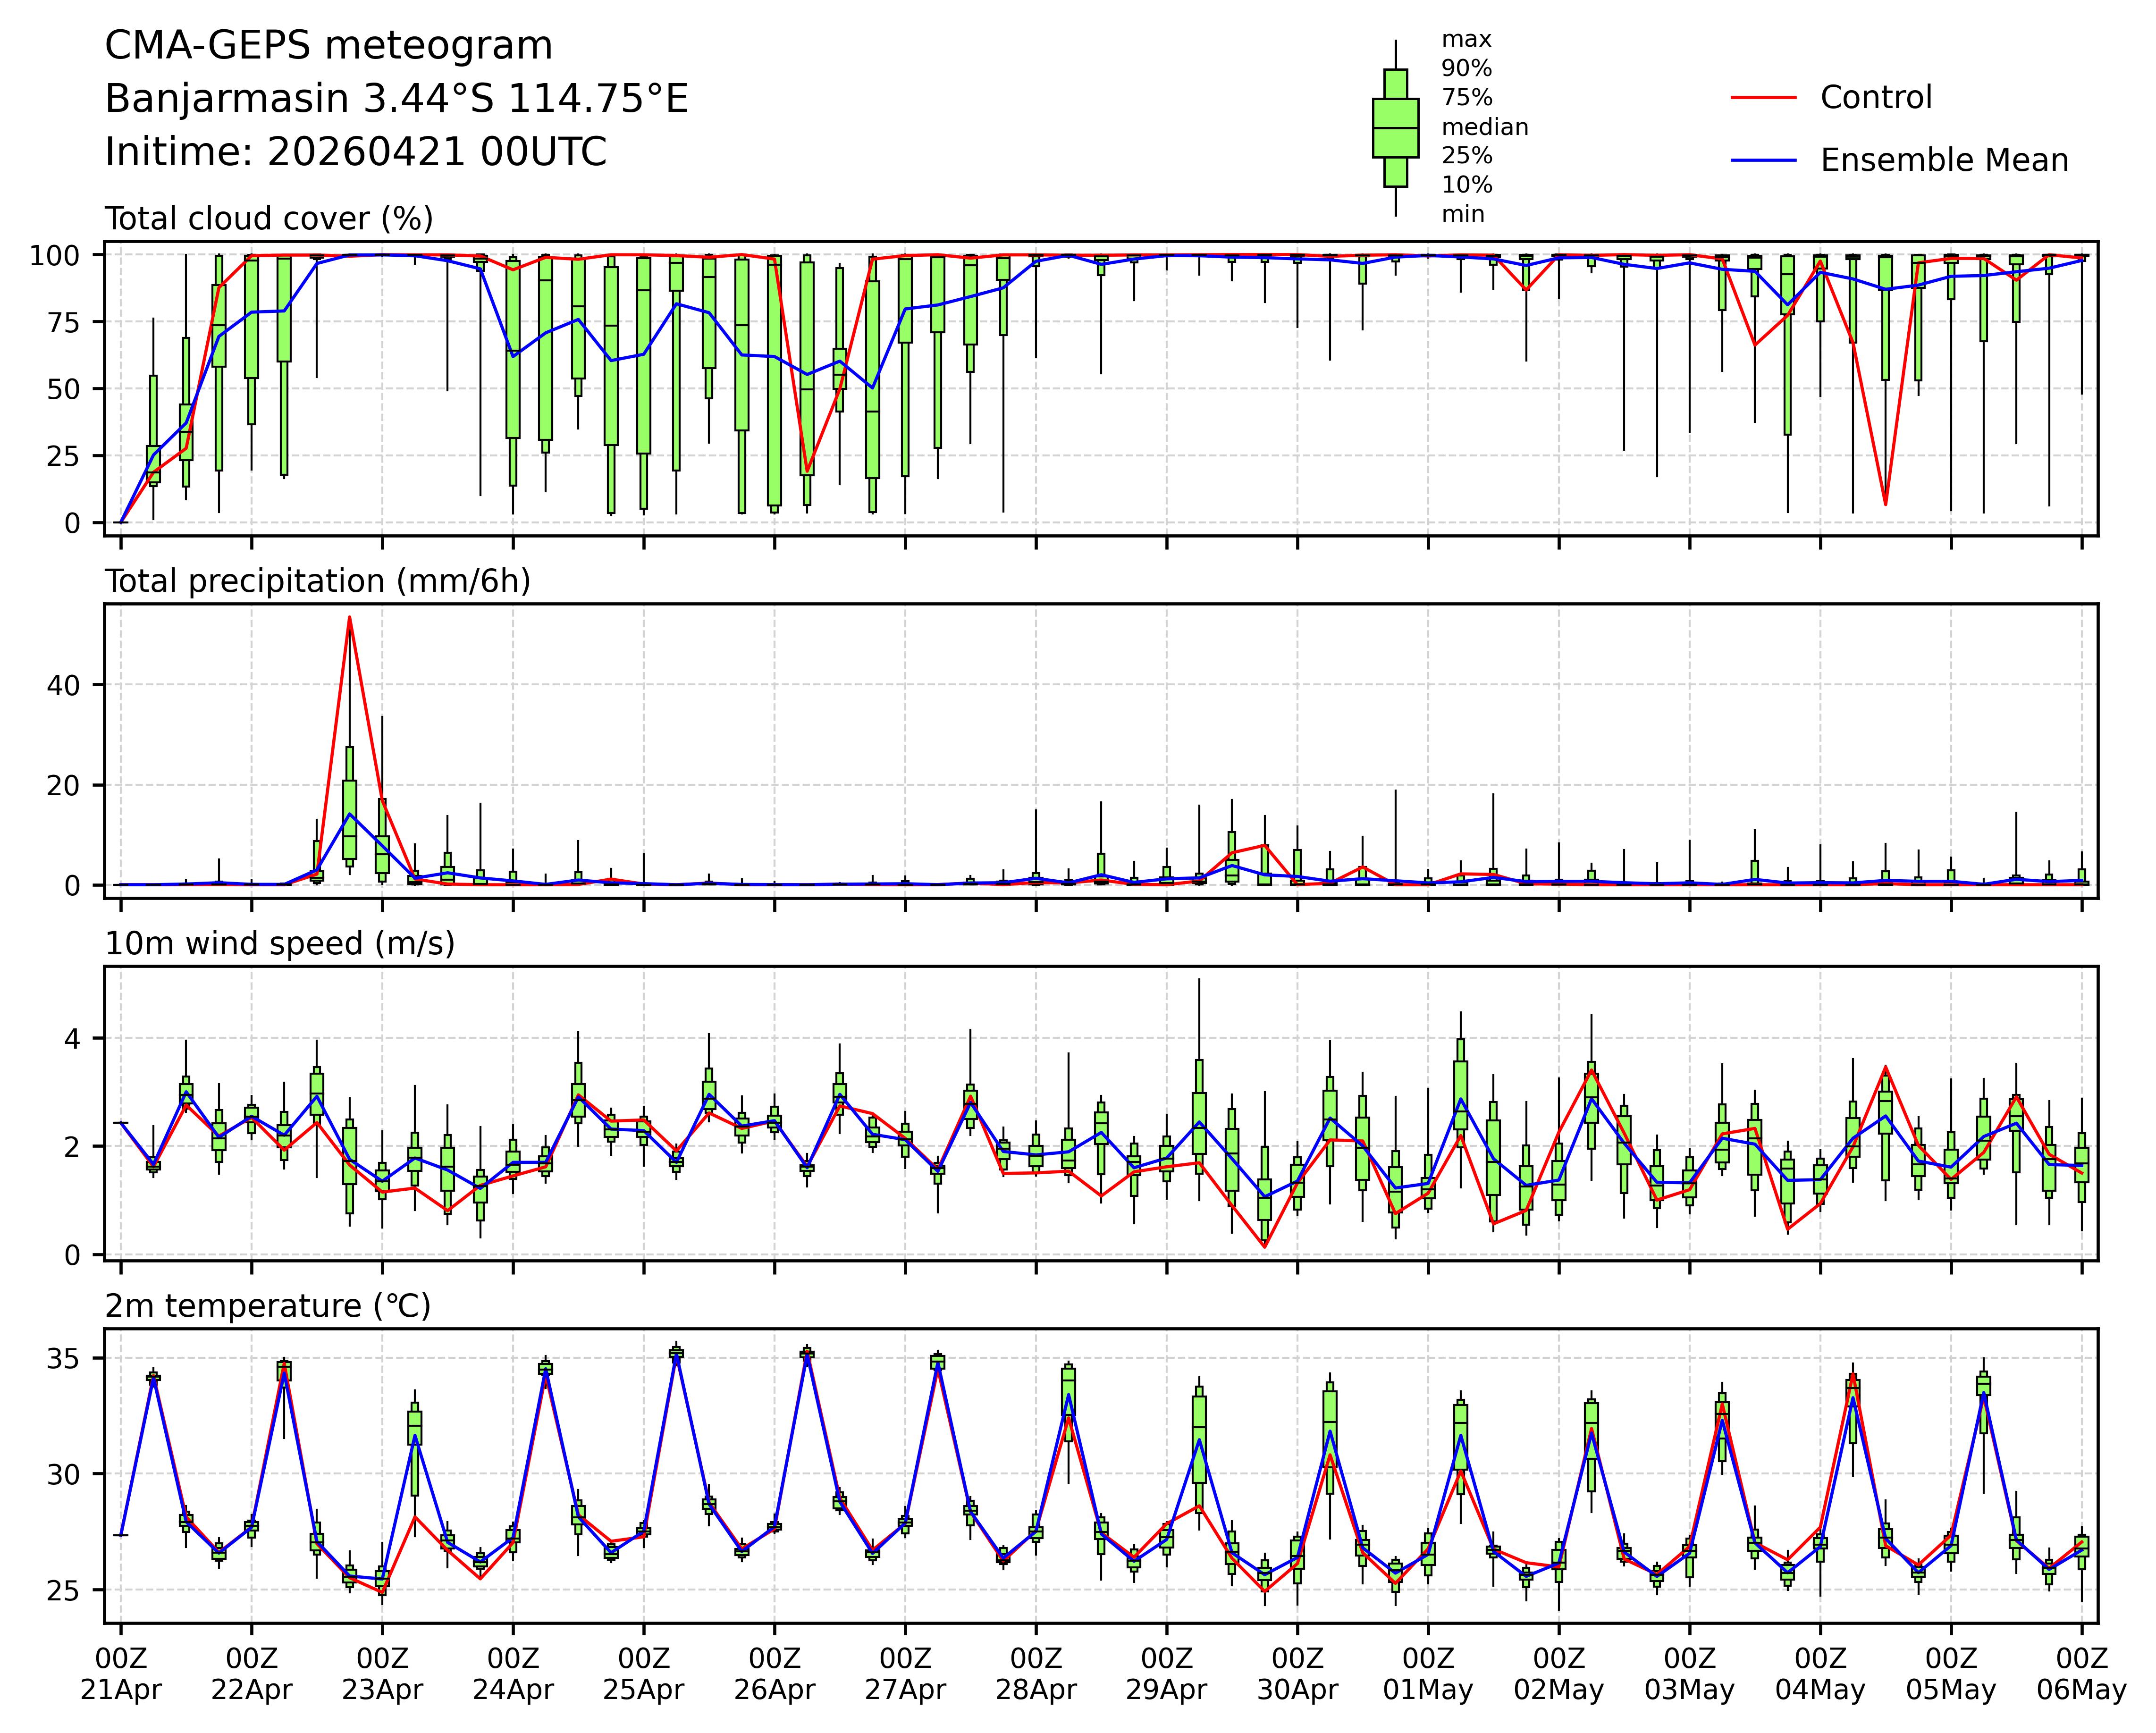Click the median label in legend
Viewport: 2156px width, 1733px height.
coord(1484,127)
